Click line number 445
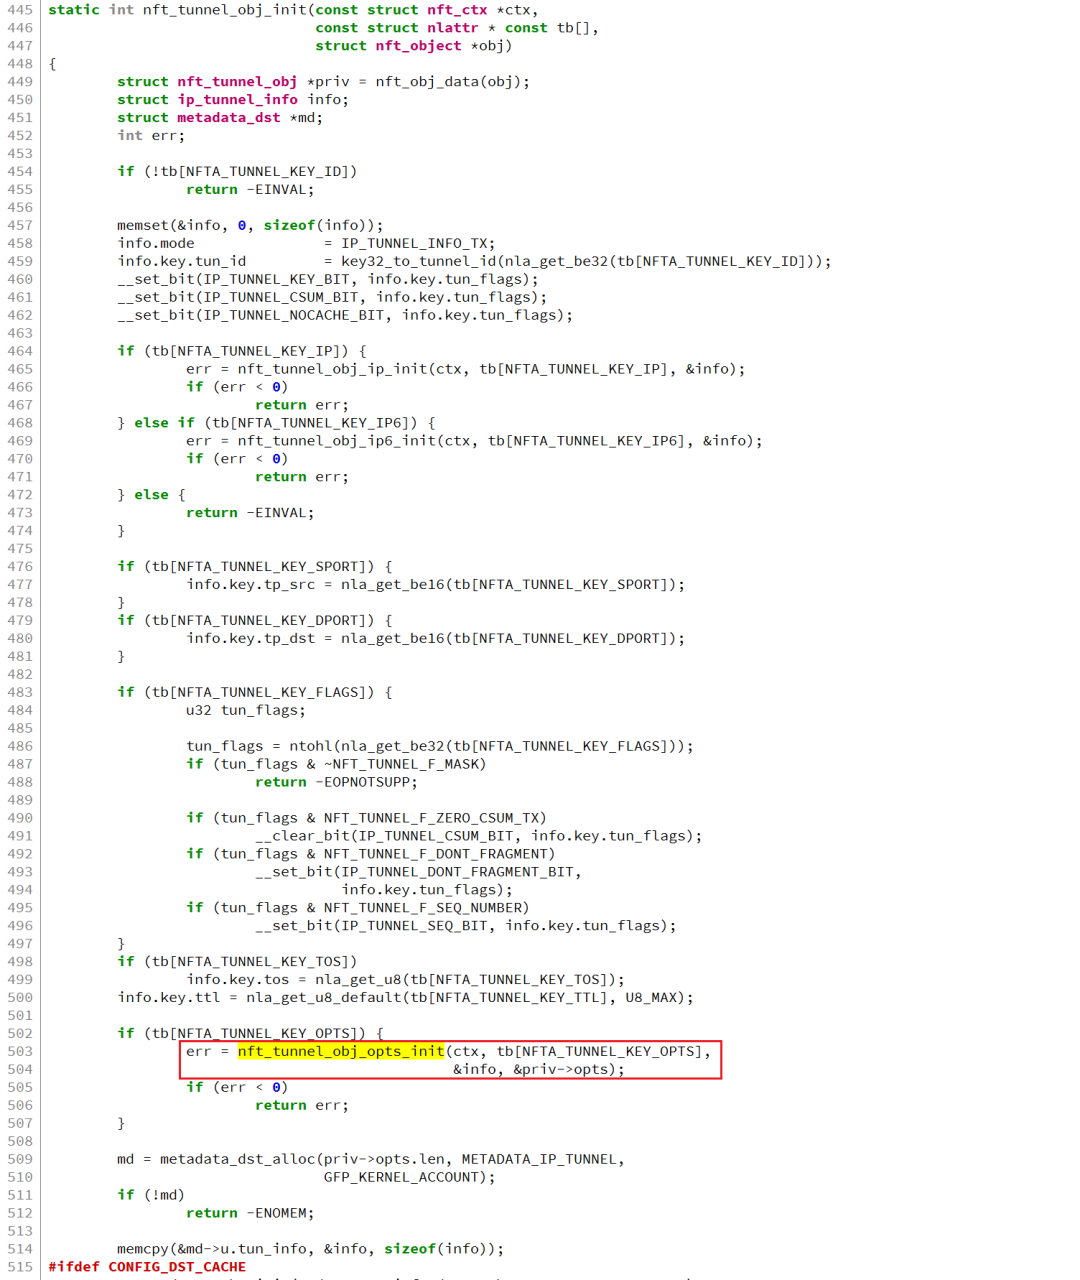The image size is (1080, 1280). 20,9
